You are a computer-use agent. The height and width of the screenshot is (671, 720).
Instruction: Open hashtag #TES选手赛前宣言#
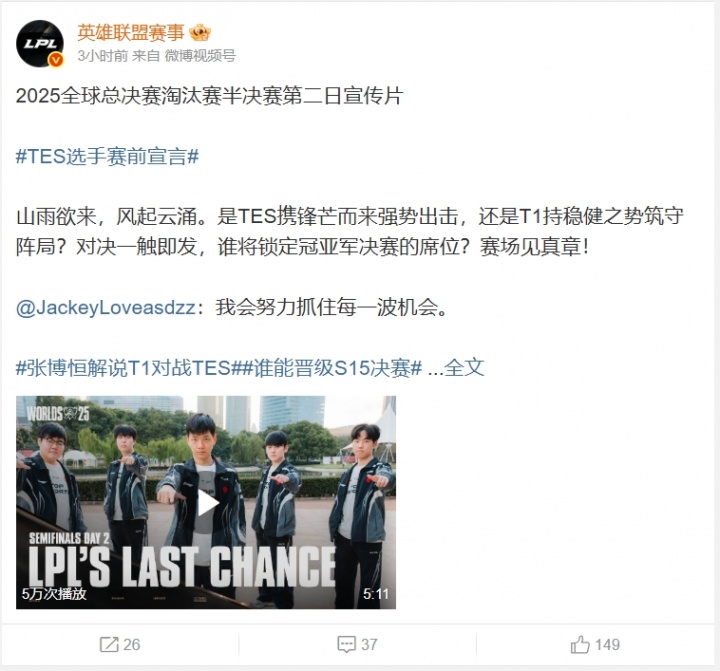point(107,157)
